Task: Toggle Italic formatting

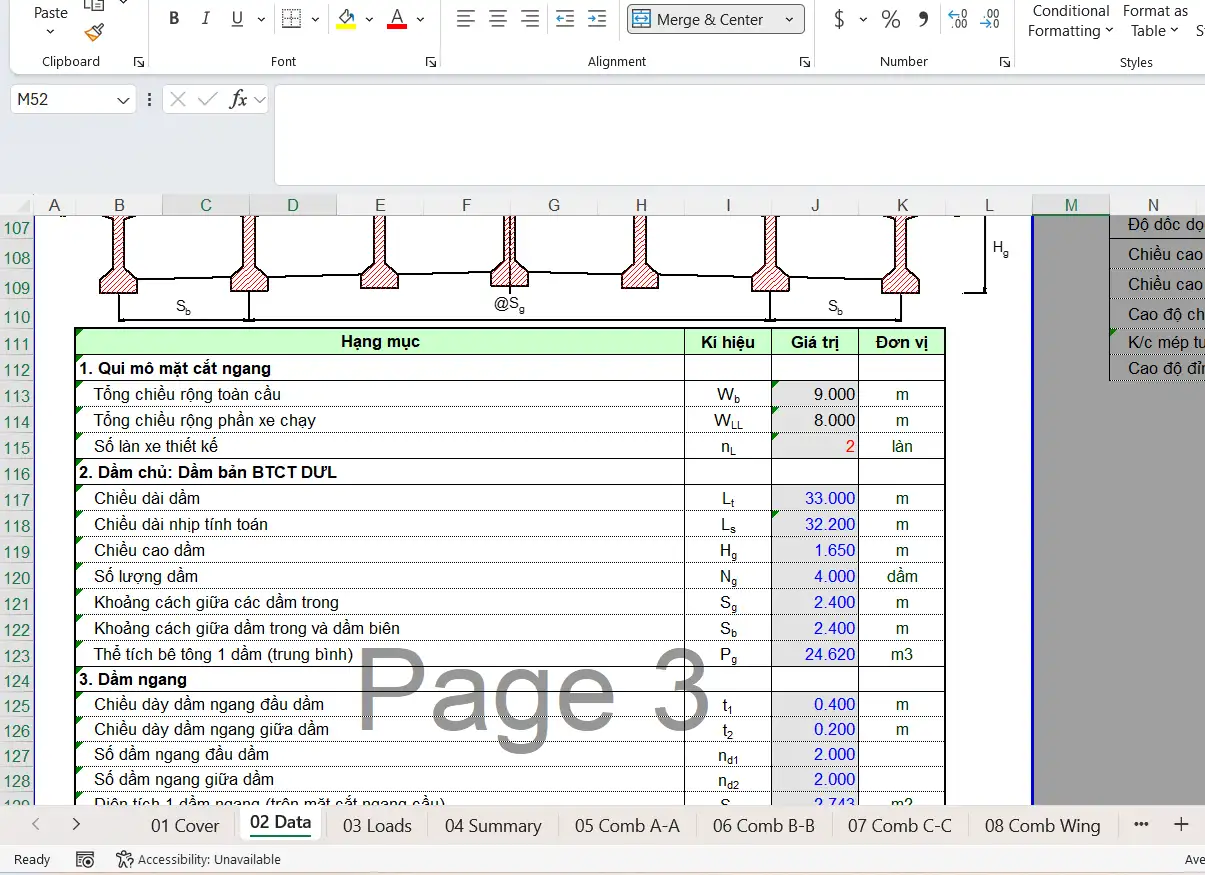Action: (x=206, y=19)
